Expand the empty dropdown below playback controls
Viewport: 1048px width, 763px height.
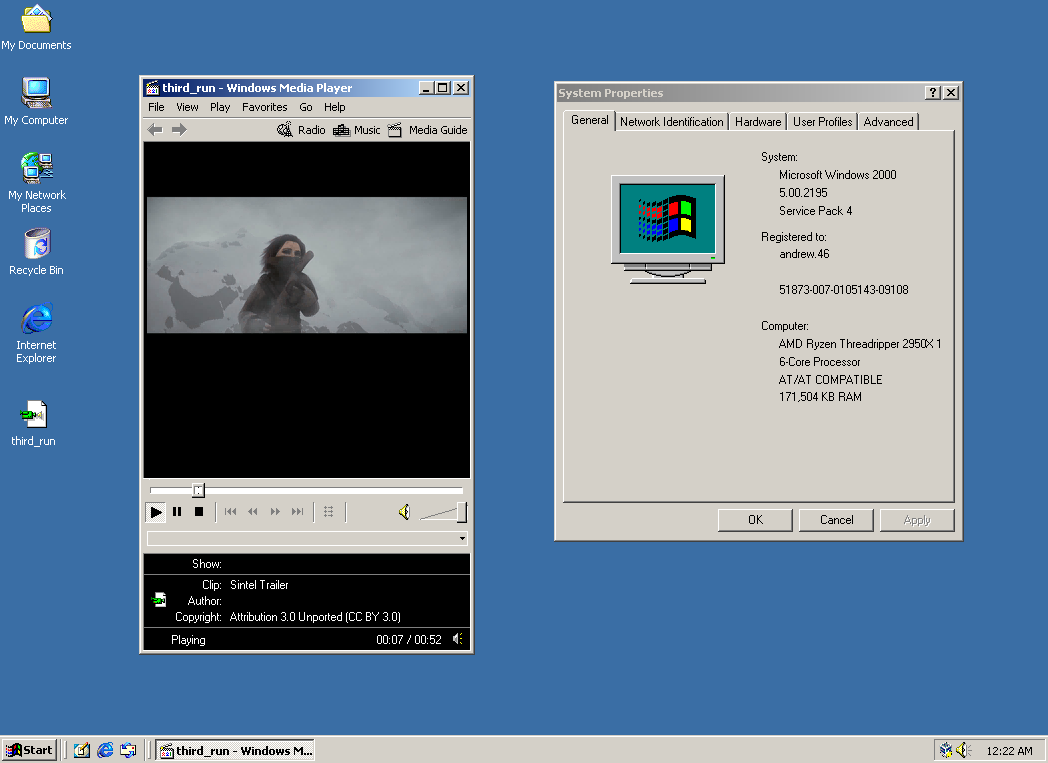[462, 539]
